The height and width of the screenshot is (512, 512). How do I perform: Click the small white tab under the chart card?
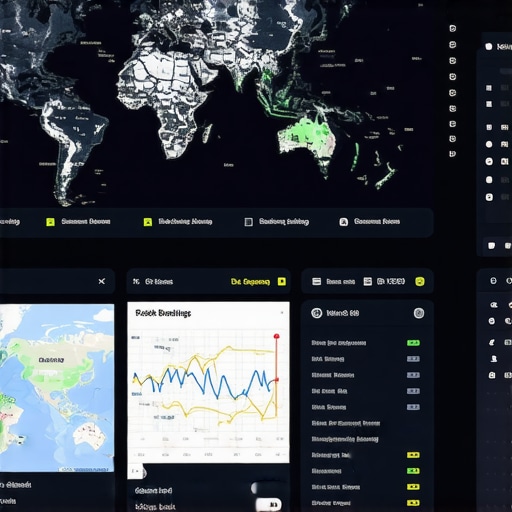[x=136, y=471]
